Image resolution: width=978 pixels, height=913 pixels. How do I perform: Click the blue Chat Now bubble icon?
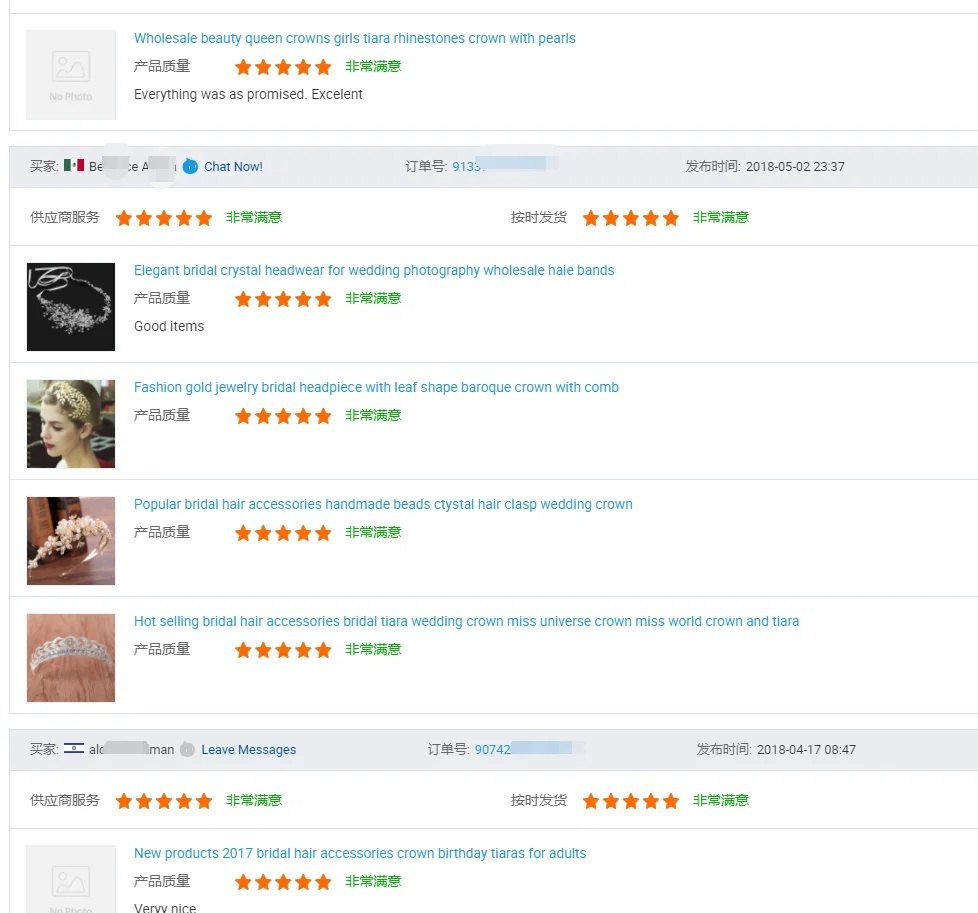pos(190,167)
